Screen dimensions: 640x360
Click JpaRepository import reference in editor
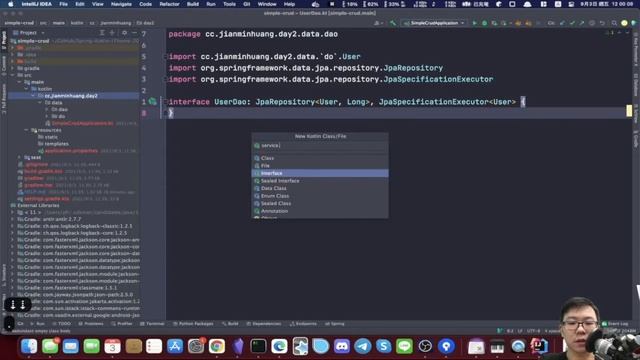click(x=413, y=68)
